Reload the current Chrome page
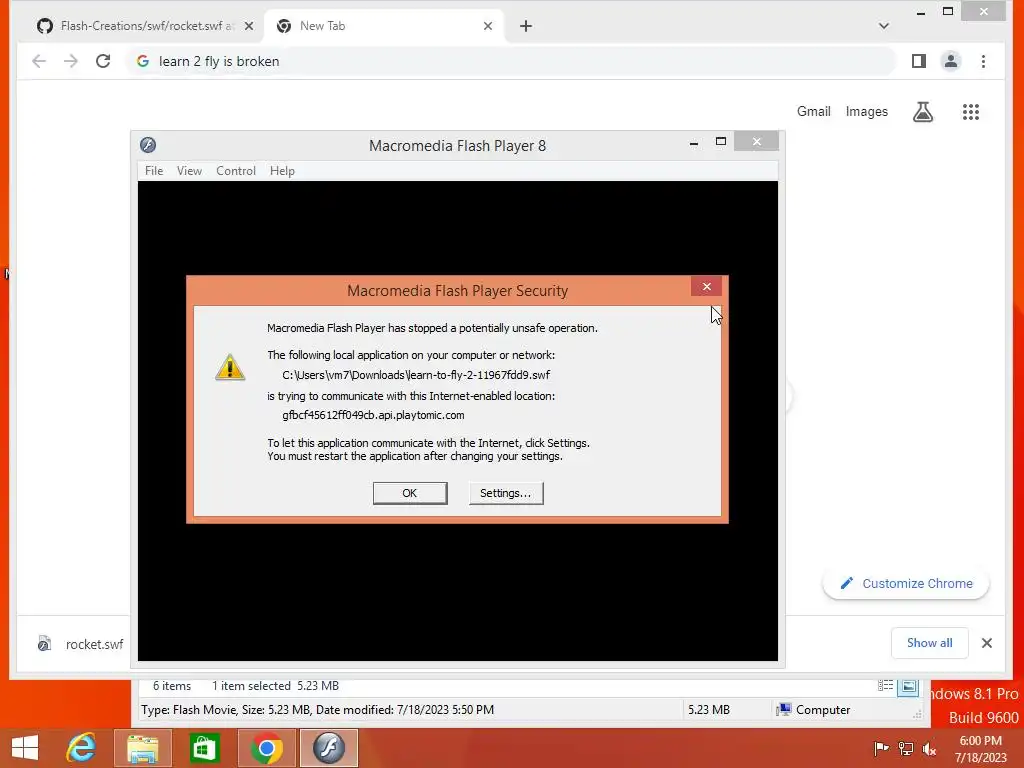The height and width of the screenshot is (768, 1024). click(x=103, y=61)
